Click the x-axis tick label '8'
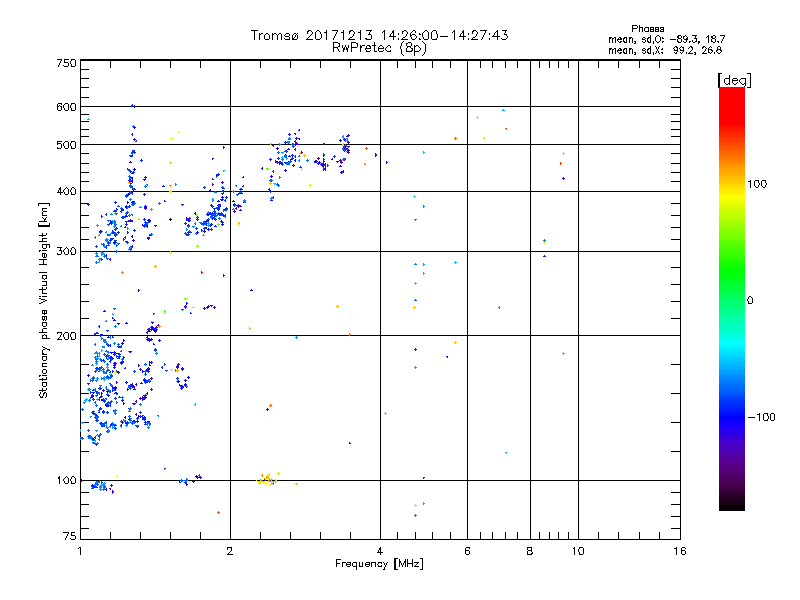Image resolution: width=800 pixels, height=600 pixels. tap(530, 551)
